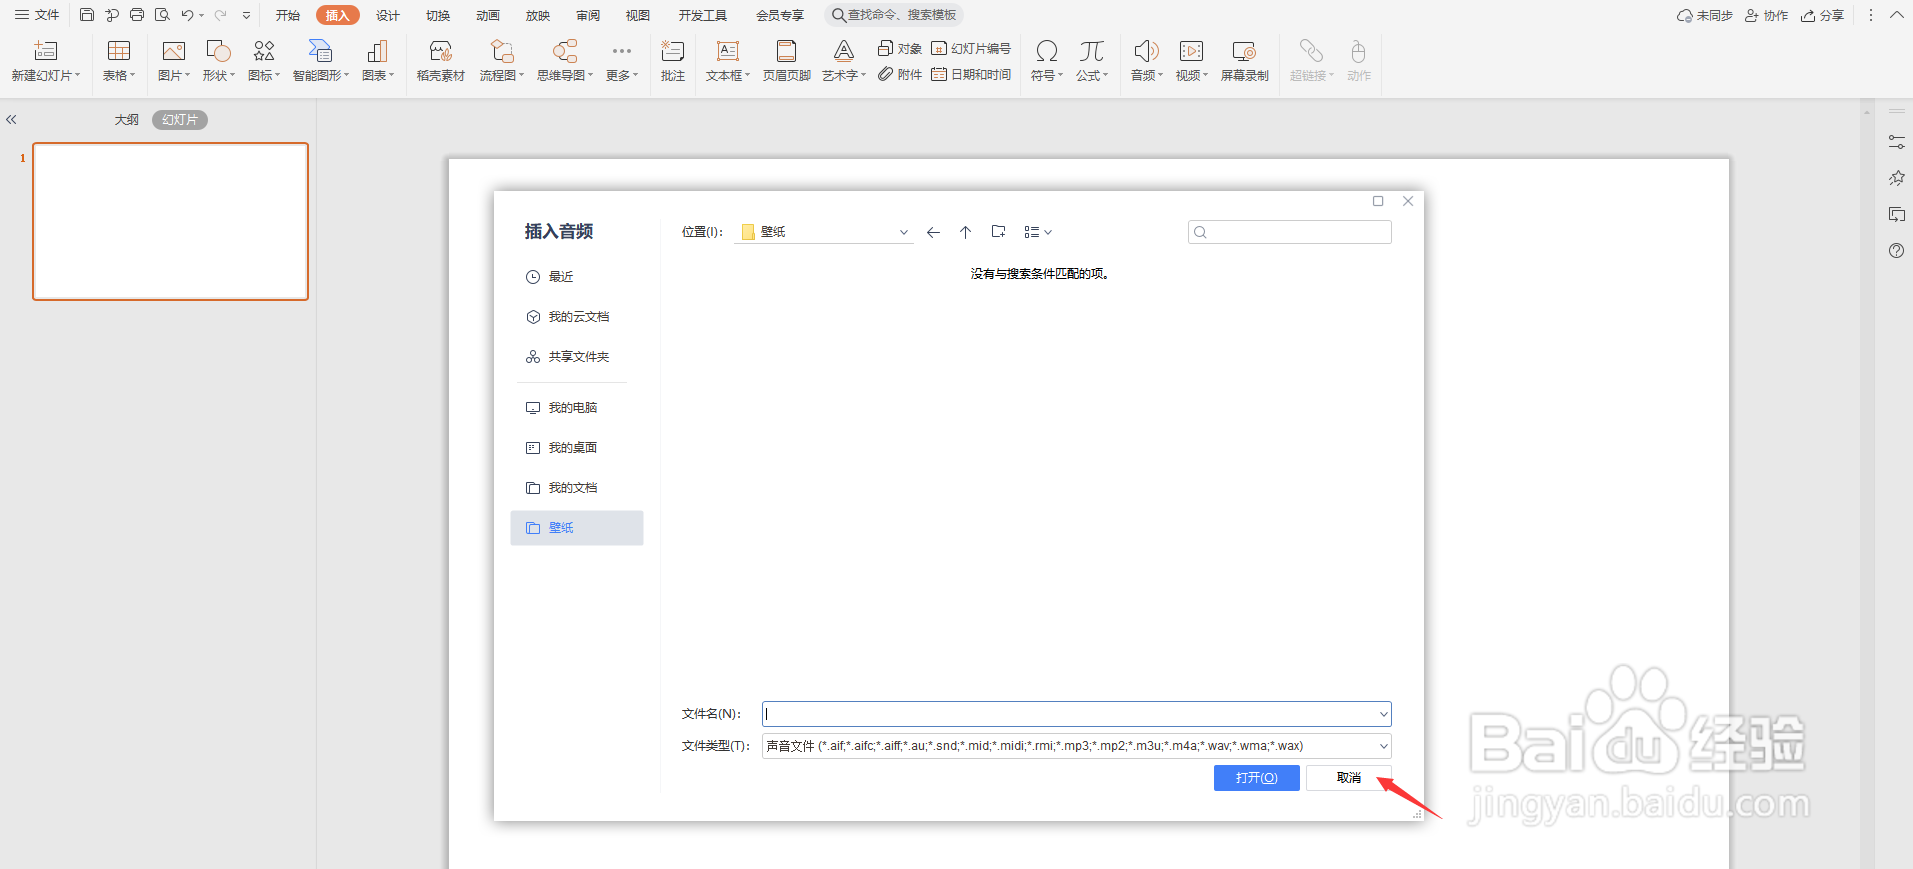Click the 取消 cancel button

pyautogui.click(x=1349, y=778)
